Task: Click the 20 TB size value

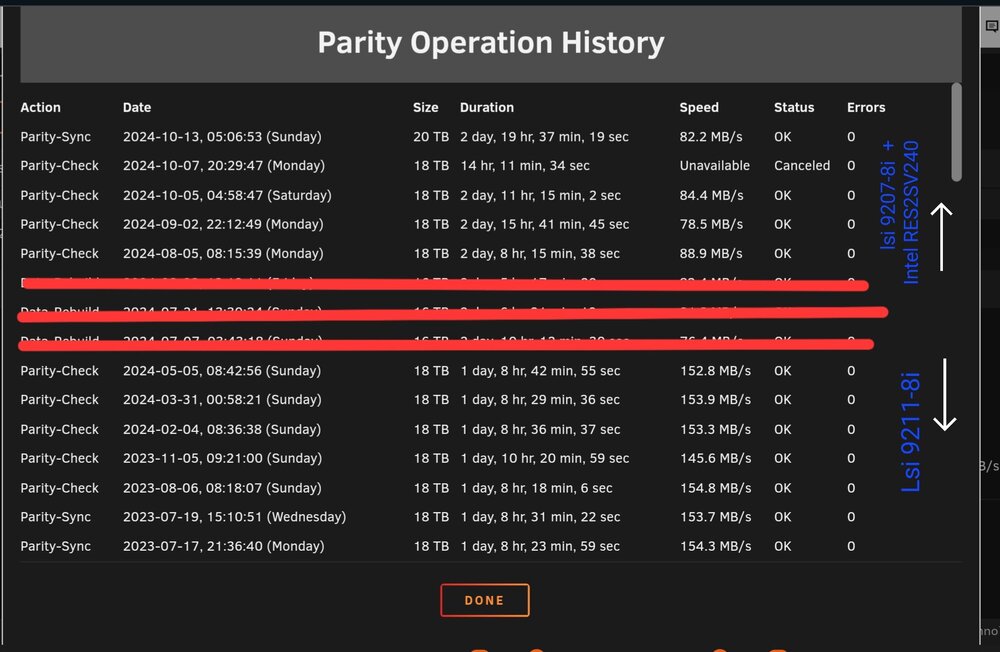Action: click(x=431, y=137)
